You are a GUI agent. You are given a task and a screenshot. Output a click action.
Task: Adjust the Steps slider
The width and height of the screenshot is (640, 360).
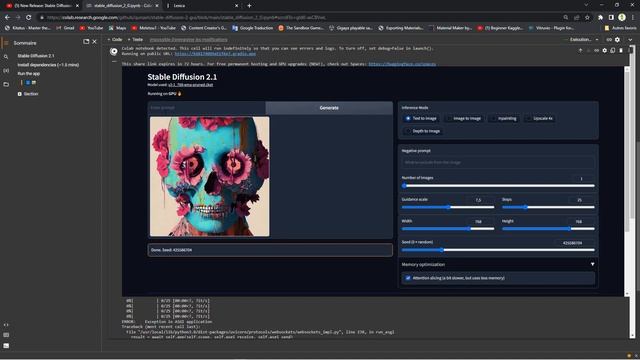click(x=548, y=207)
